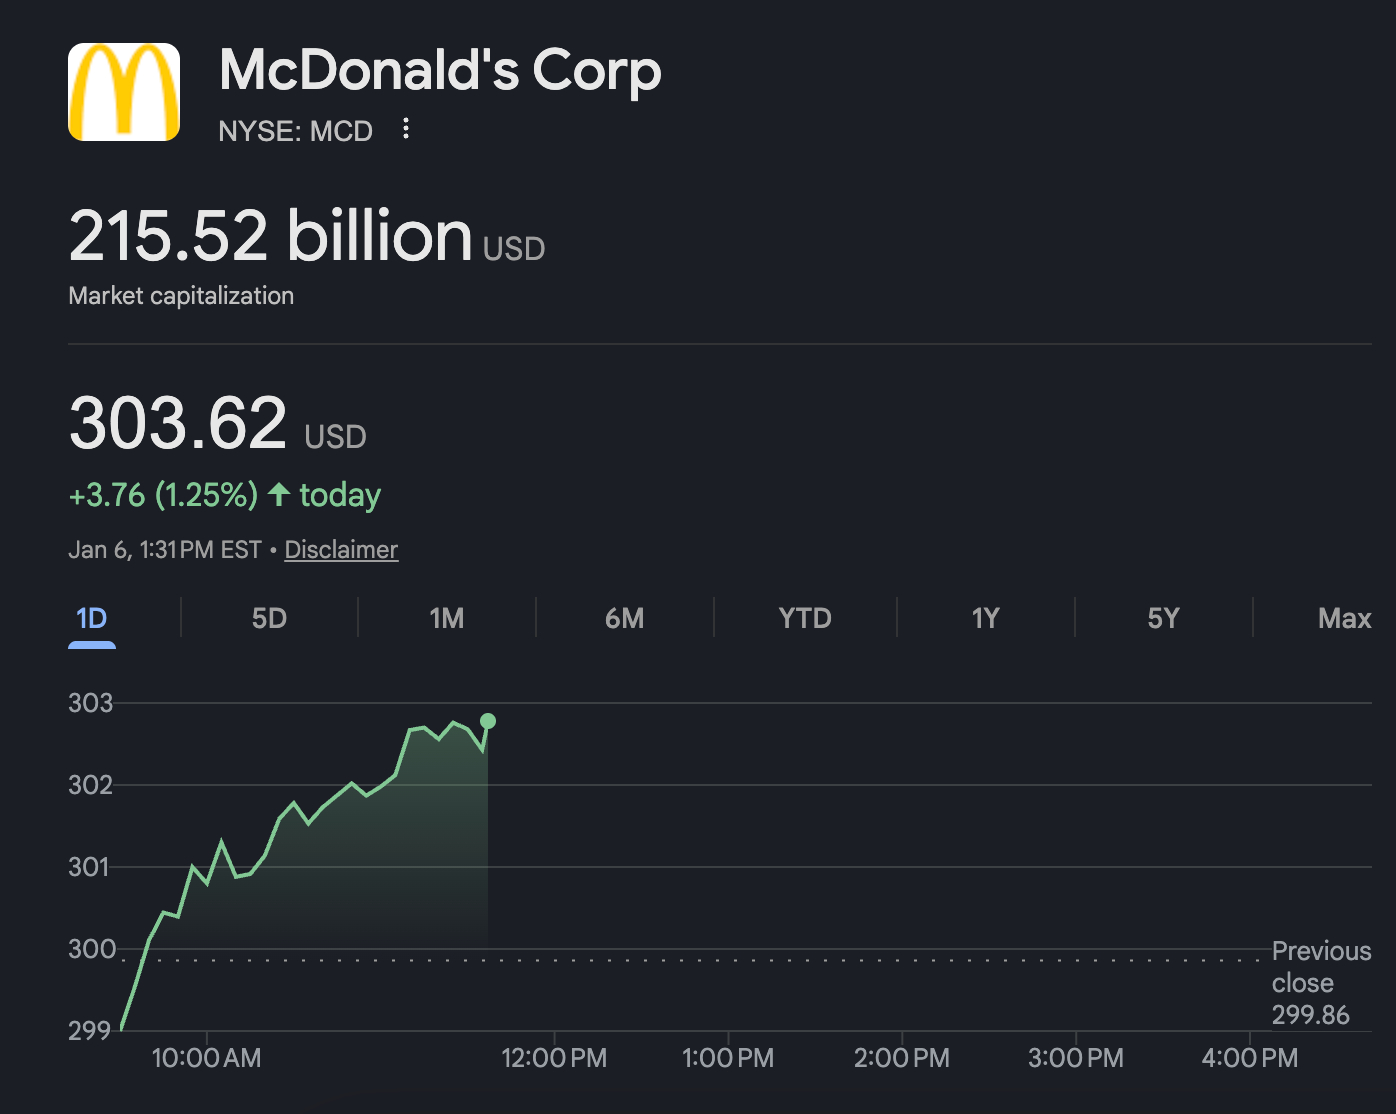
Task: Show the 1M price history
Action: click(x=447, y=618)
